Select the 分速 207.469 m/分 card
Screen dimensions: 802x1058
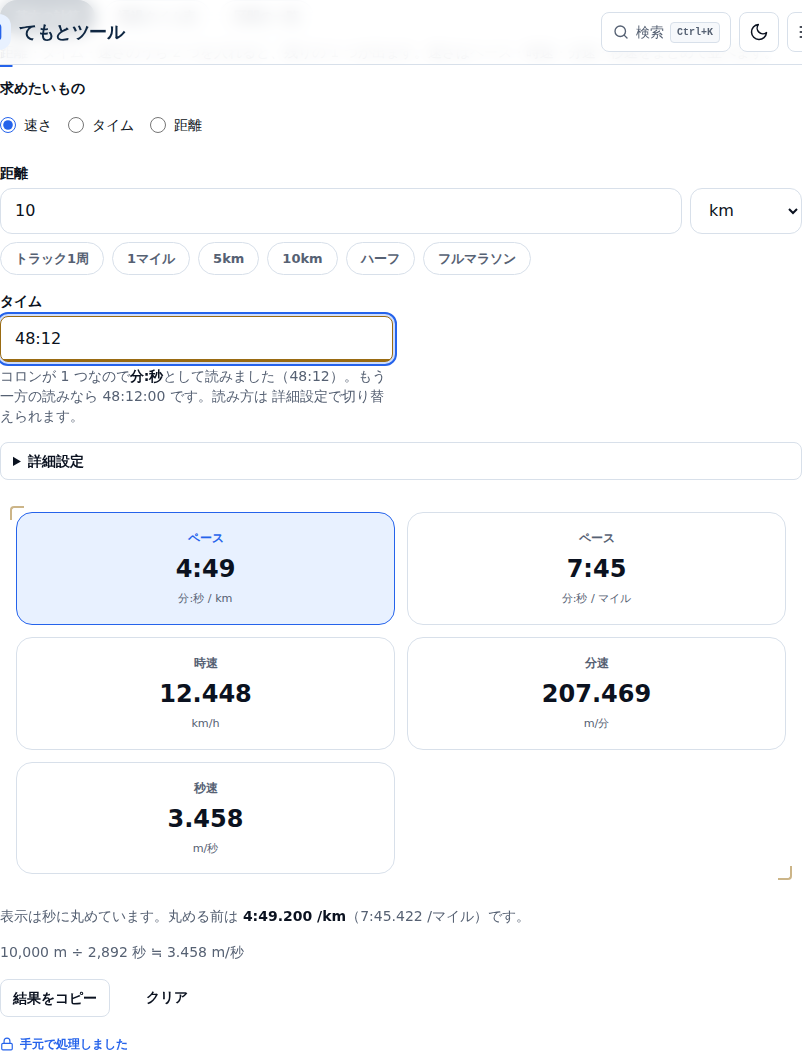(596, 693)
